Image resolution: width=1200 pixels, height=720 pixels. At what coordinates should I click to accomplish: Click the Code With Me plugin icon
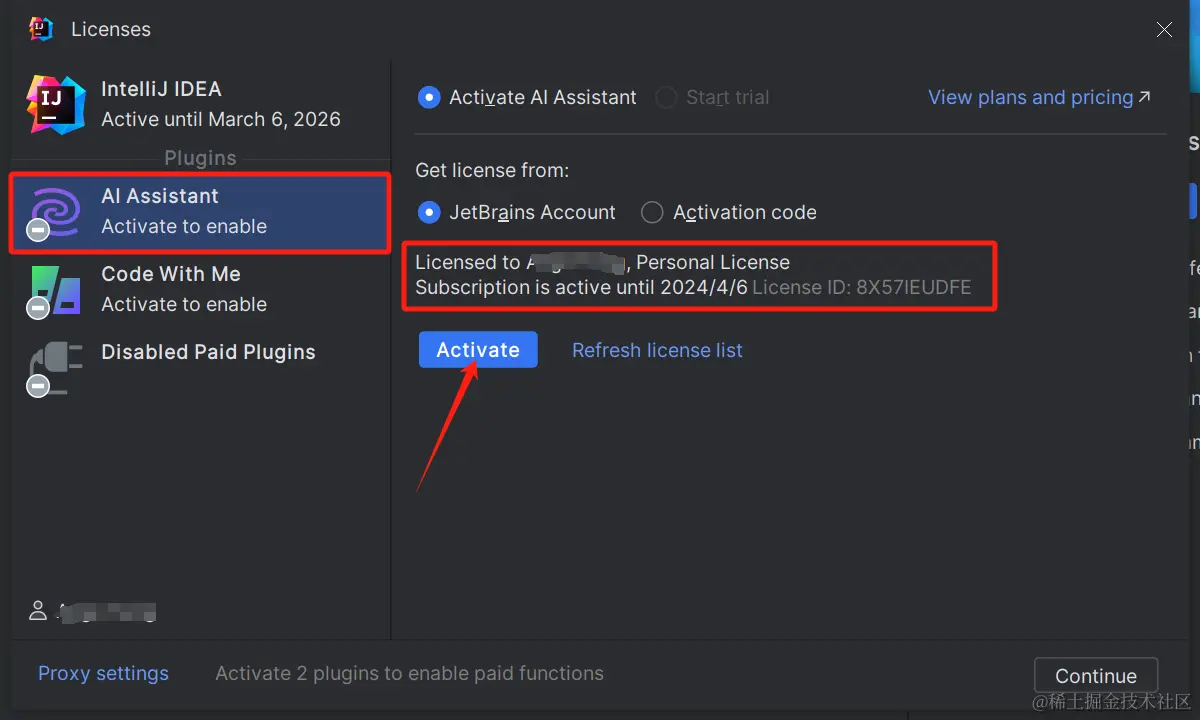tap(54, 291)
